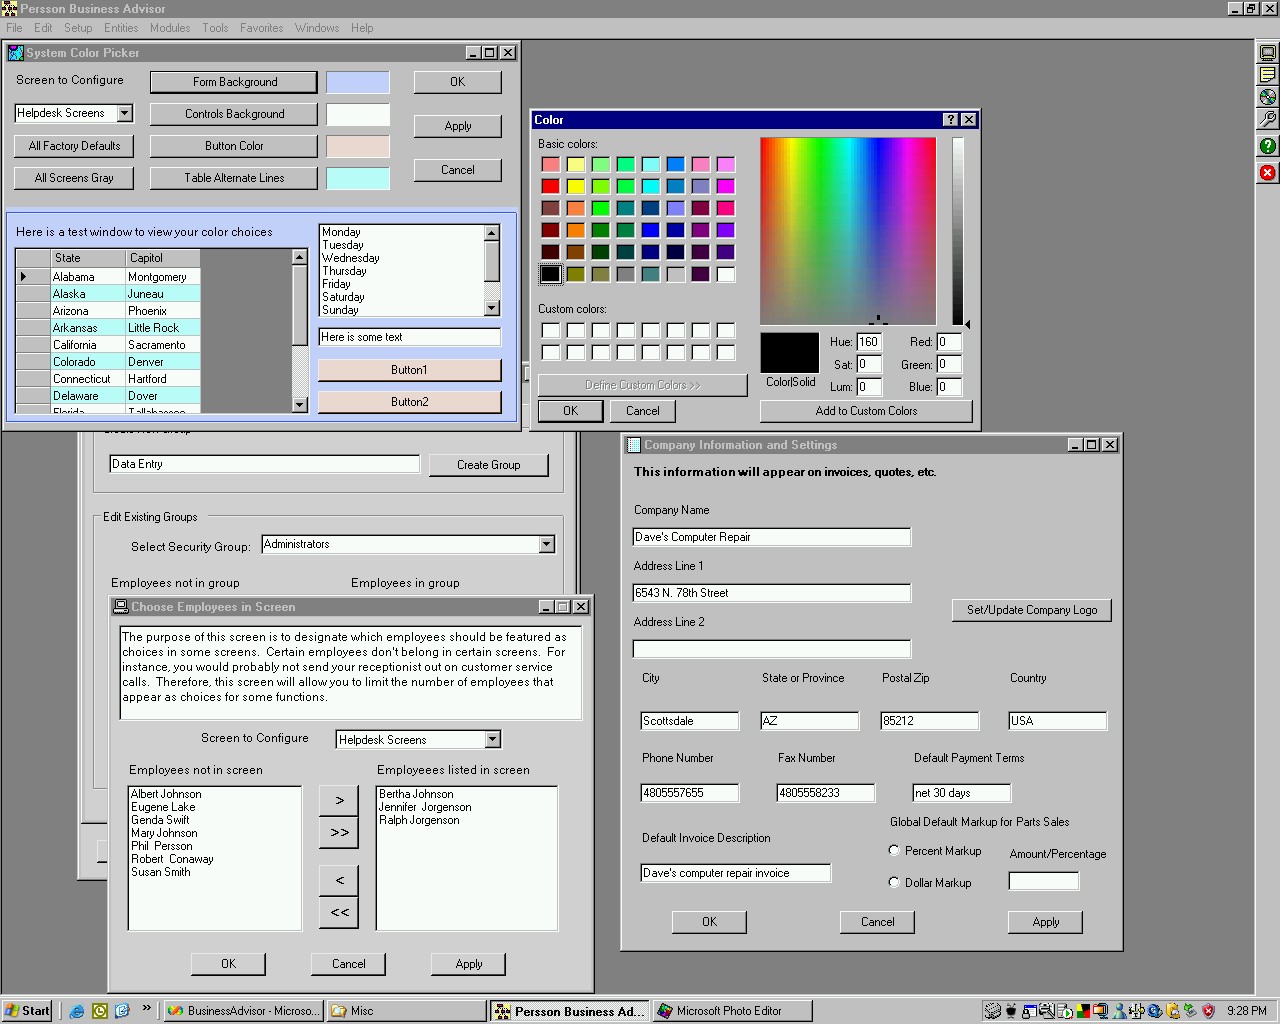This screenshot has width=1280, height=1024.
Task: Click the Company Name input field
Action: [771, 537]
